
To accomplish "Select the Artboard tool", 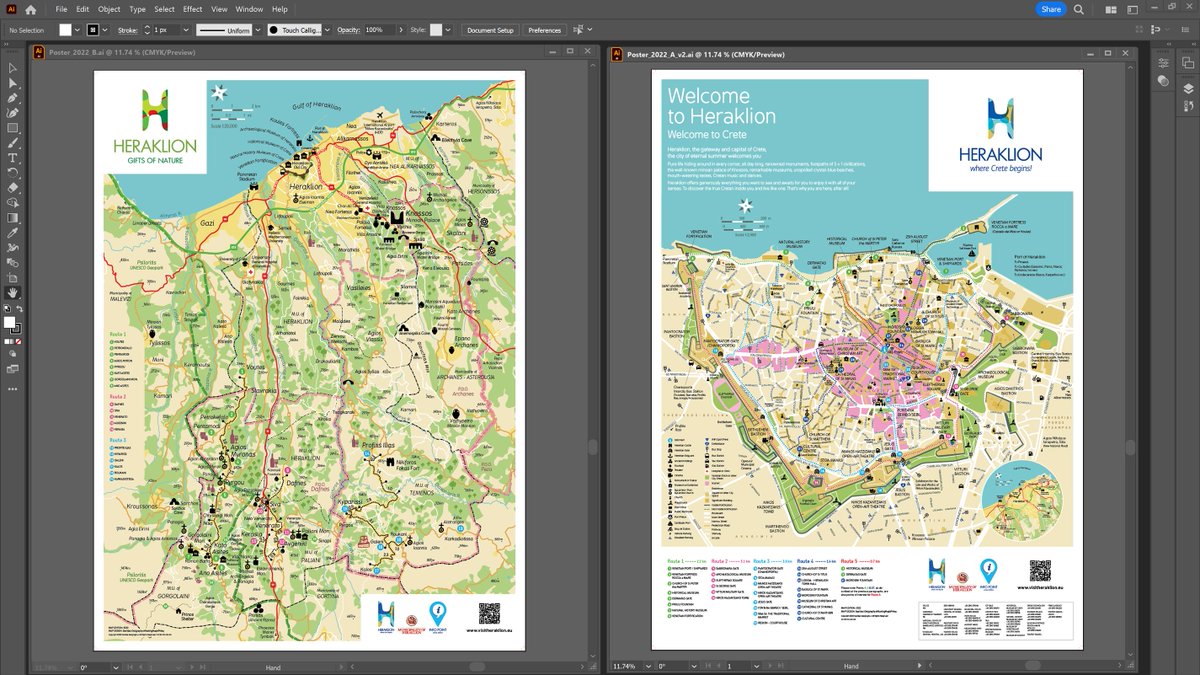I will (x=13, y=278).
